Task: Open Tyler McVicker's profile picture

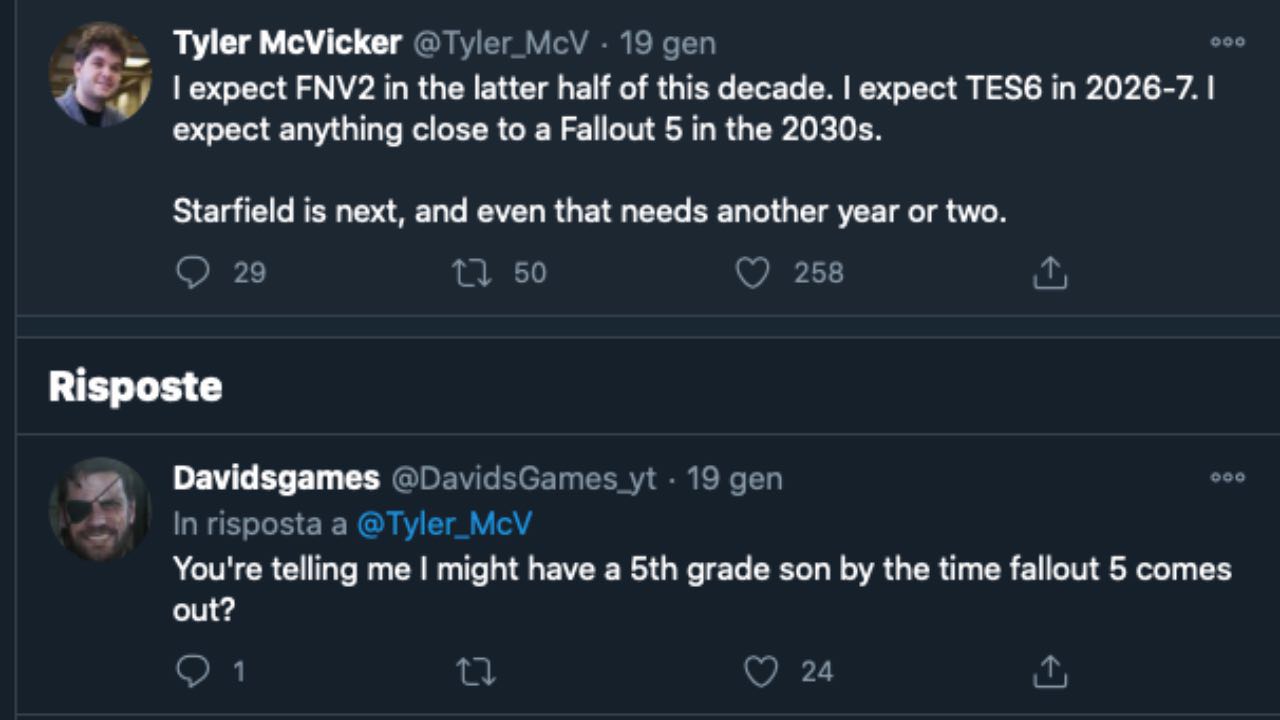Action: [100, 74]
